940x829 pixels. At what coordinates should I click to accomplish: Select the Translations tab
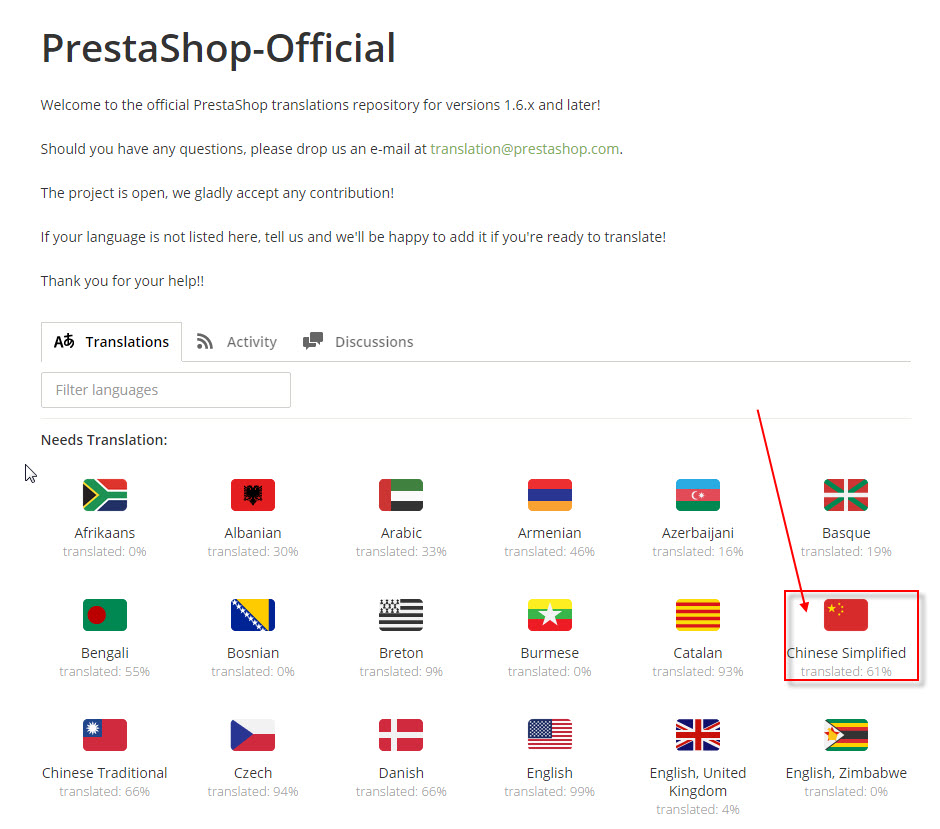click(x=112, y=342)
